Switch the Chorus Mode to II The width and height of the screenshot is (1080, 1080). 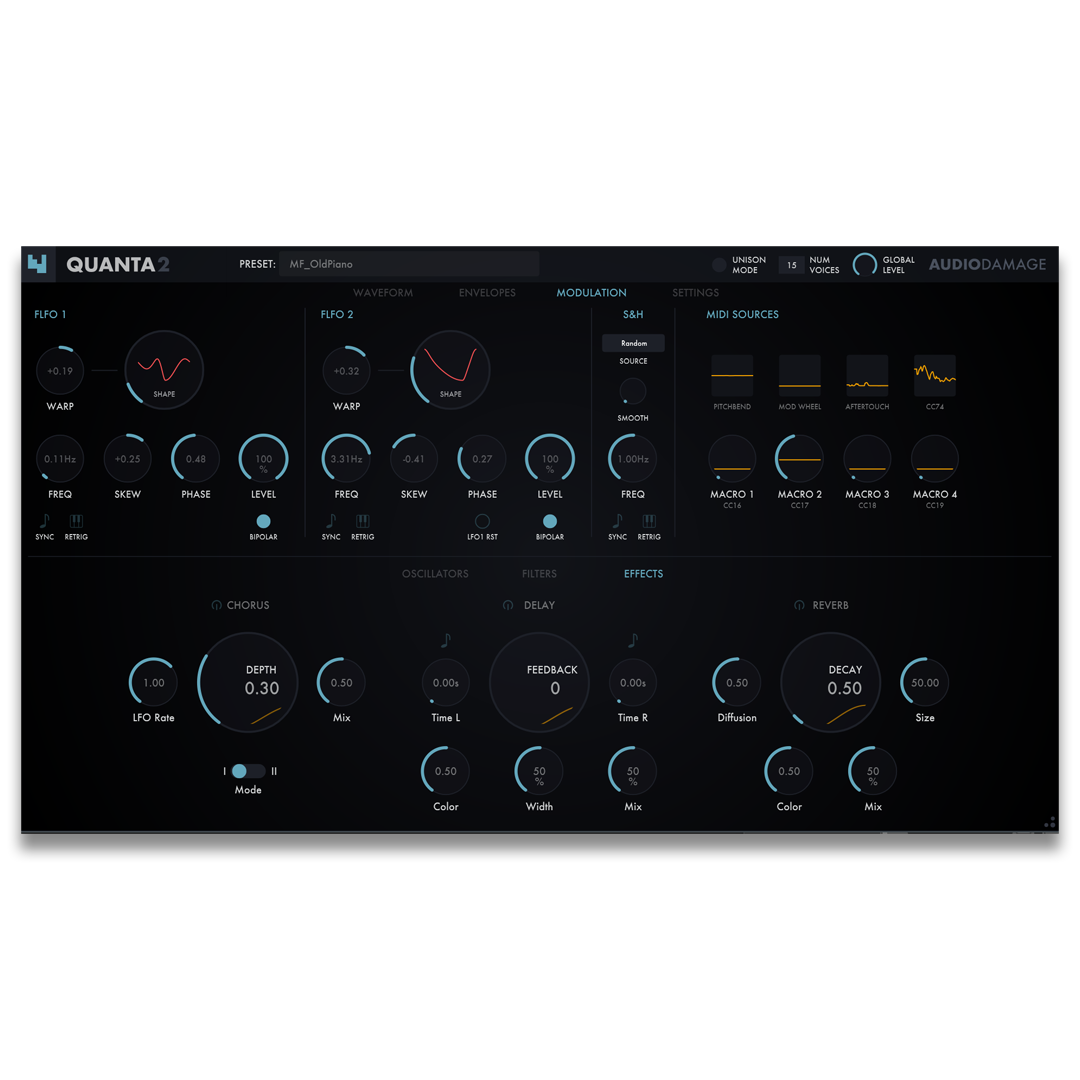pos(260,771)
